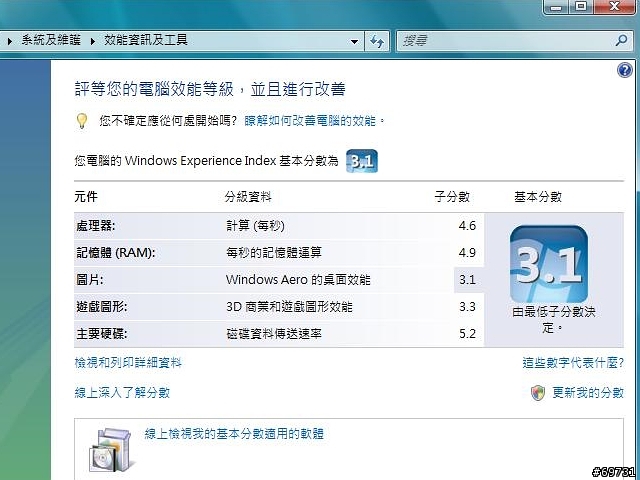This screenshot has width=640, height=480.
Task: Open 線上深入了解分數 link
Action: click(x=122, y=393)
